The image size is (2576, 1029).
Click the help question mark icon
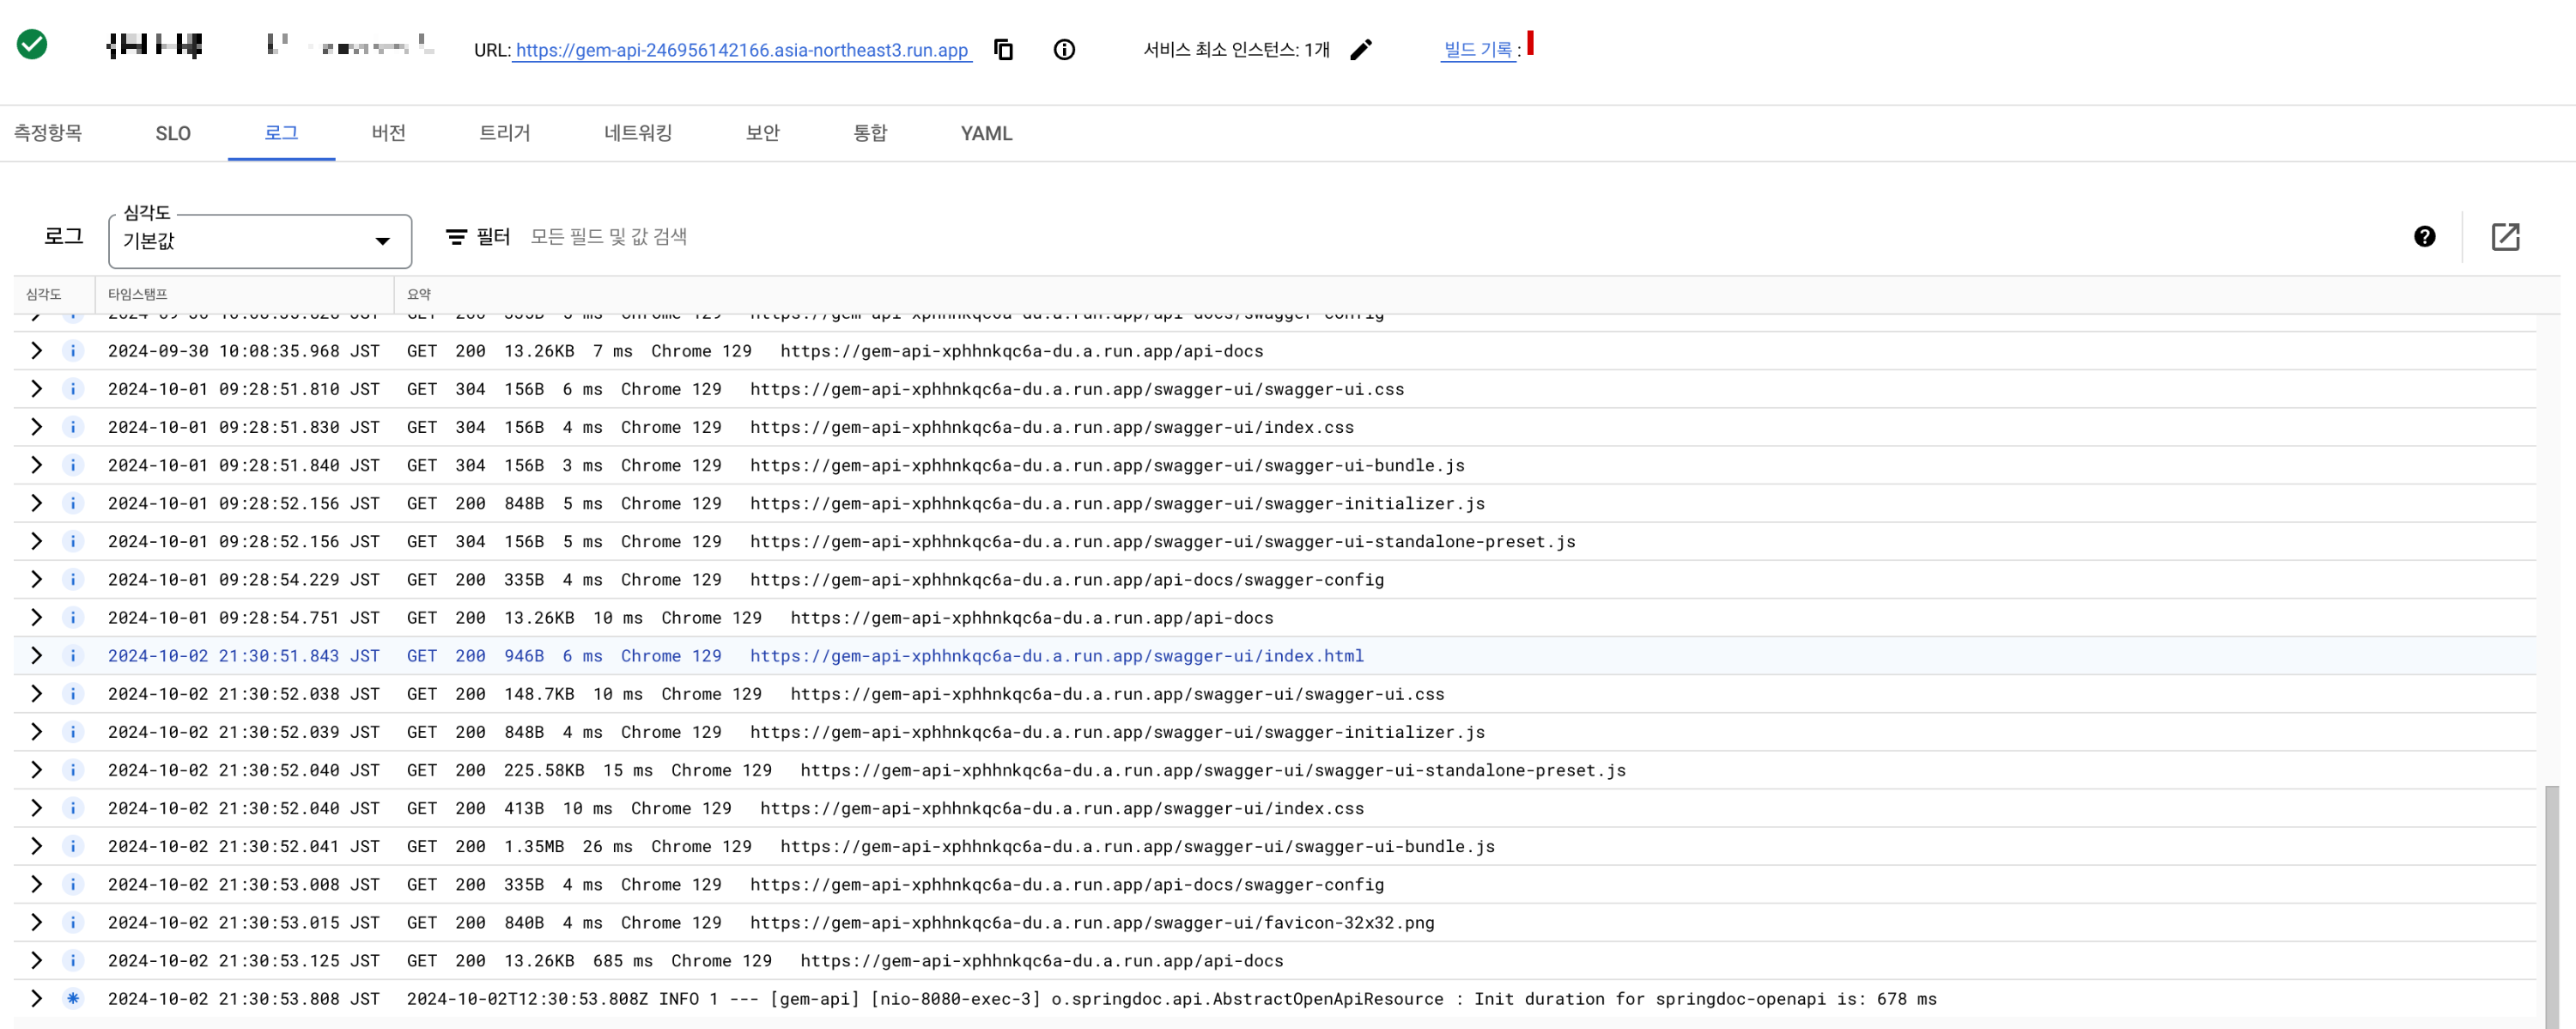[2424, 236]
